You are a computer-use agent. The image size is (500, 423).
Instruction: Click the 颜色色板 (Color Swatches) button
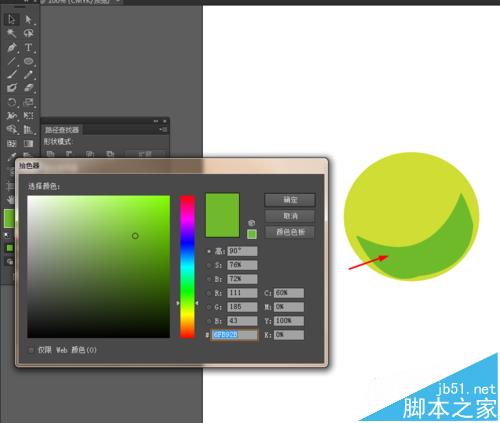pyautogui.click(x=290, y=232)
